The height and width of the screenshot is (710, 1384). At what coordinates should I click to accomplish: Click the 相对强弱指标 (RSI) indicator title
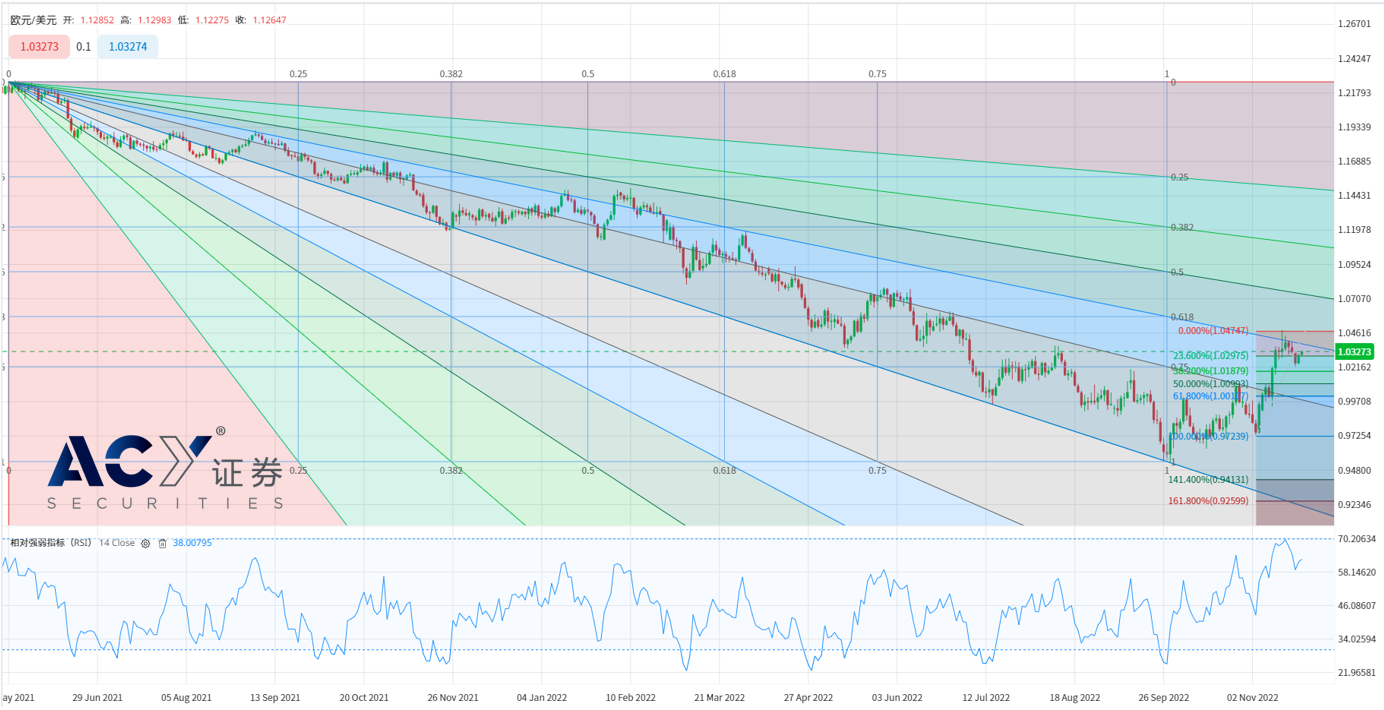click(51, 543)
